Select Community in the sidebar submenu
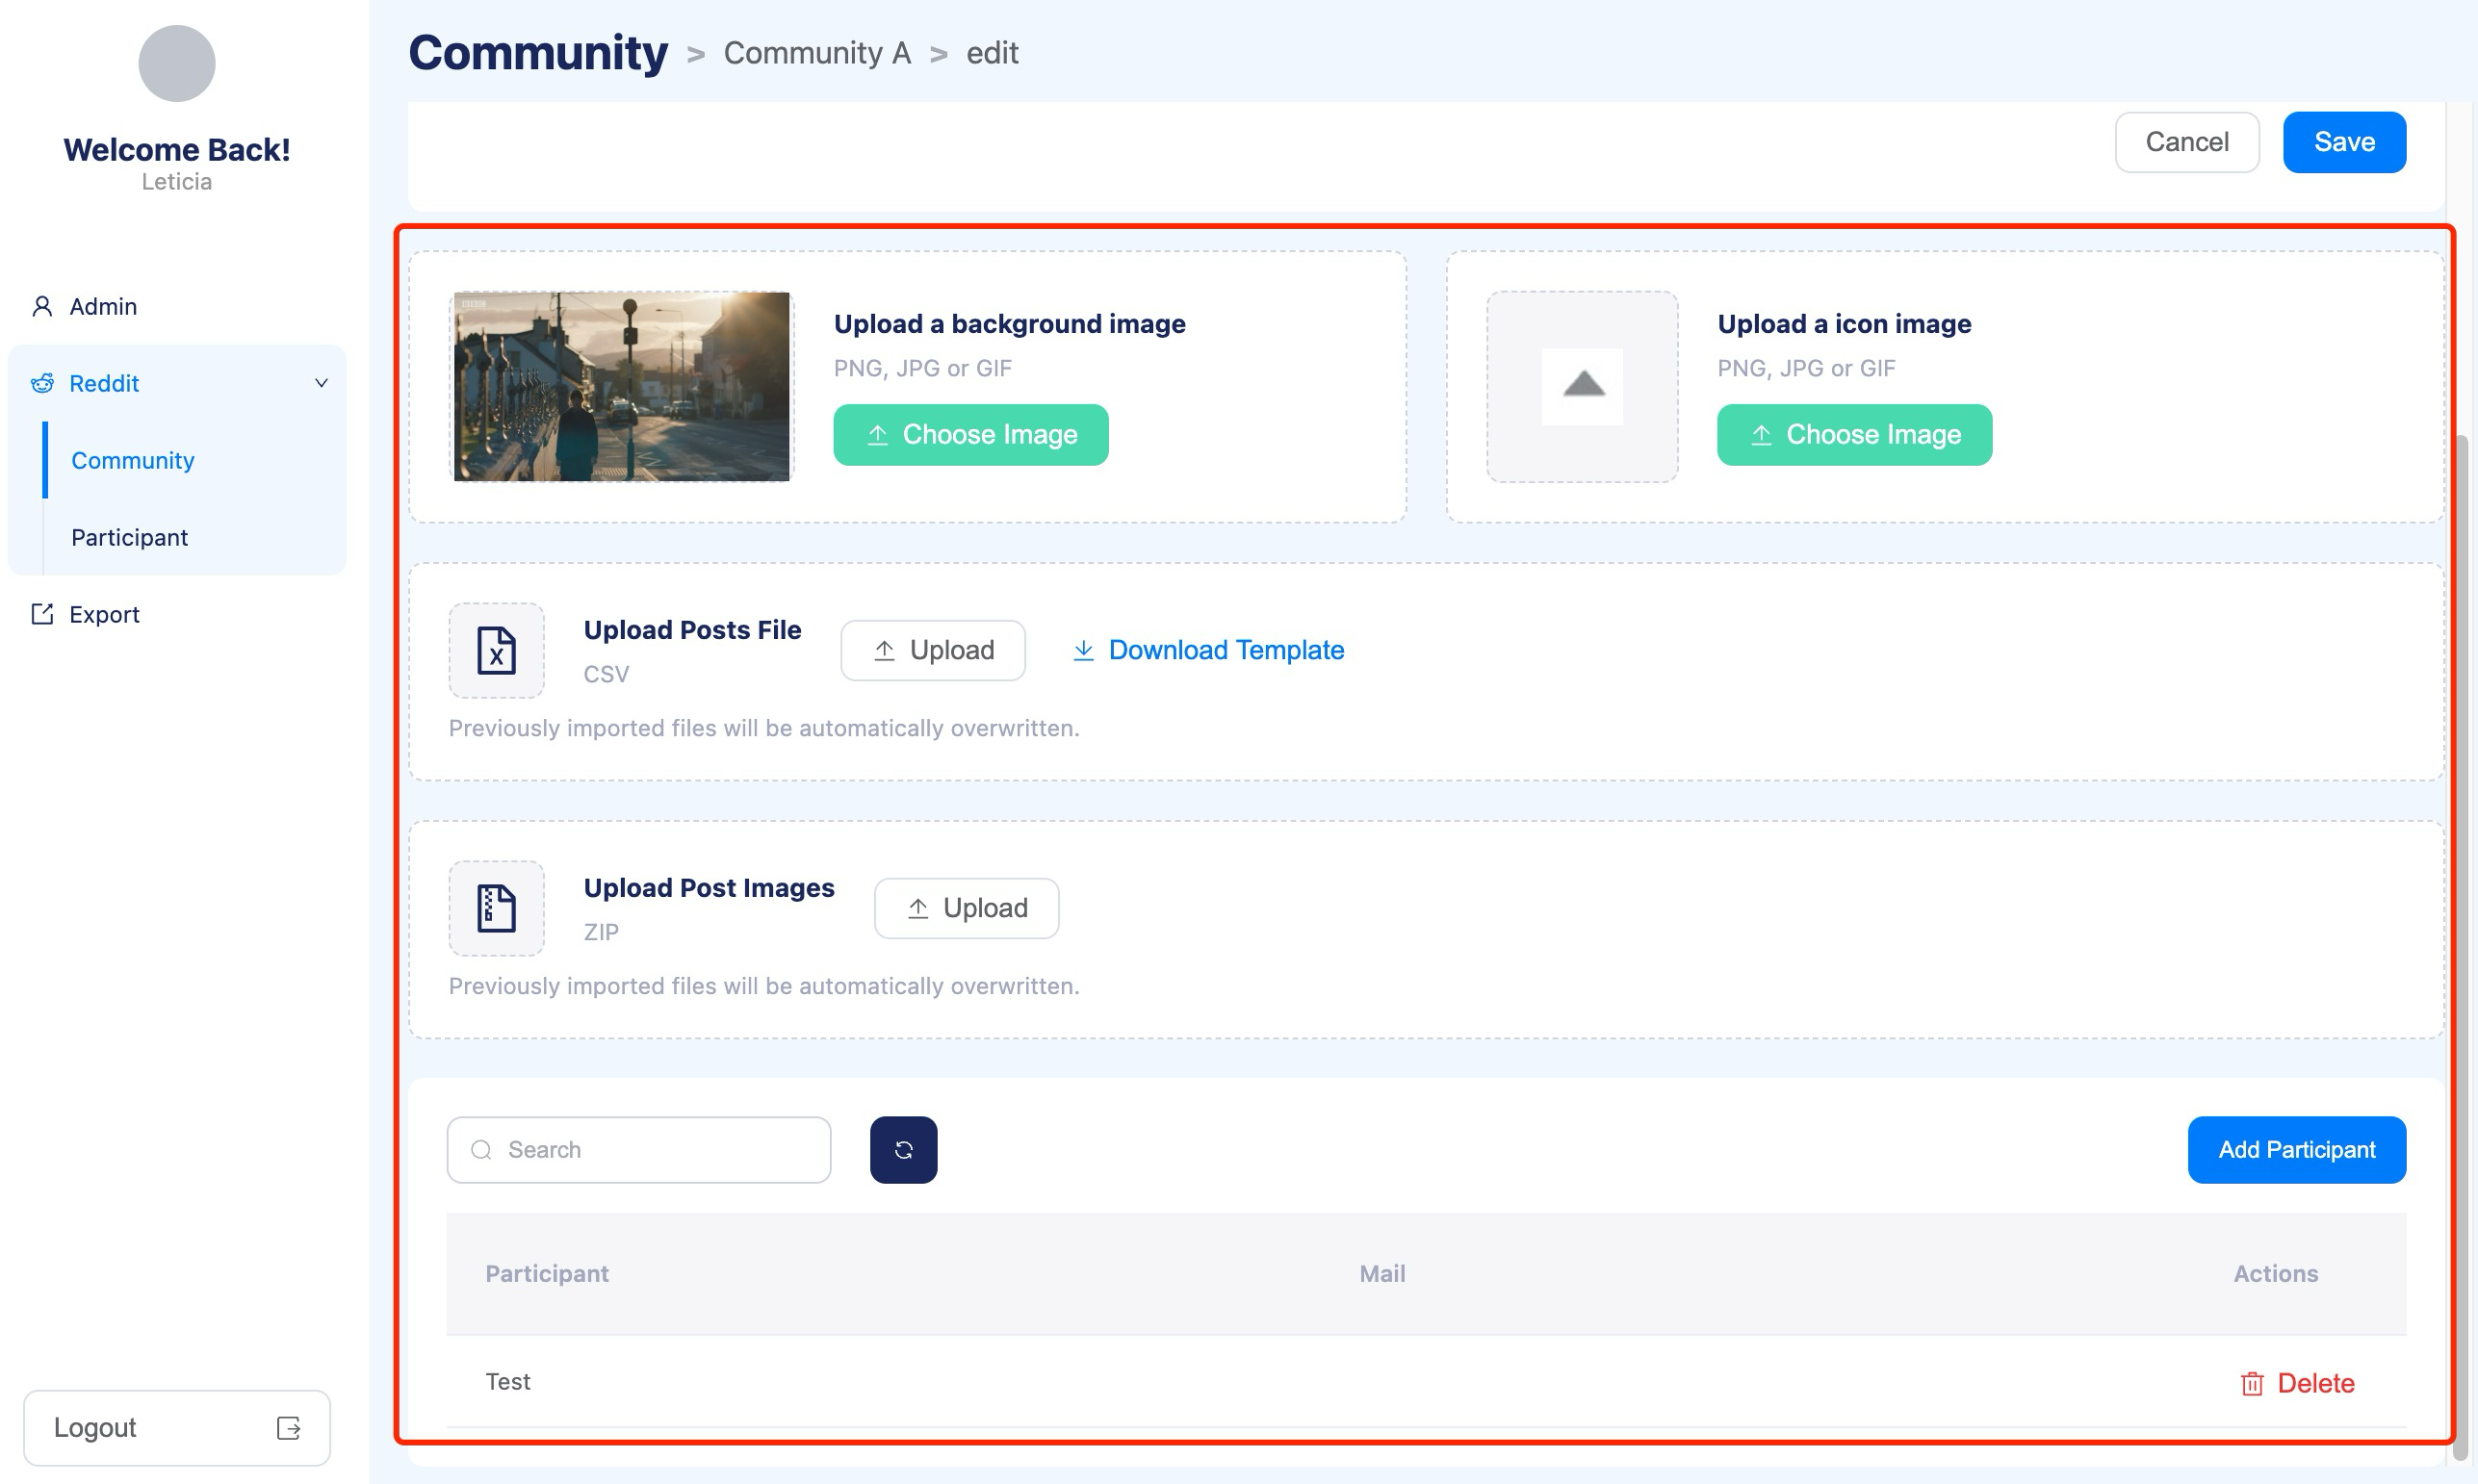Viewport: 2478px width, 1484px height. click(x=132, y=460)
